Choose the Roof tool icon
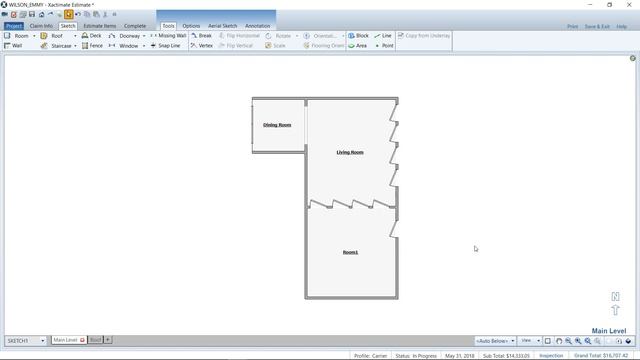The width and height of the screenshot is (640, 360). [x=44, y=36]
